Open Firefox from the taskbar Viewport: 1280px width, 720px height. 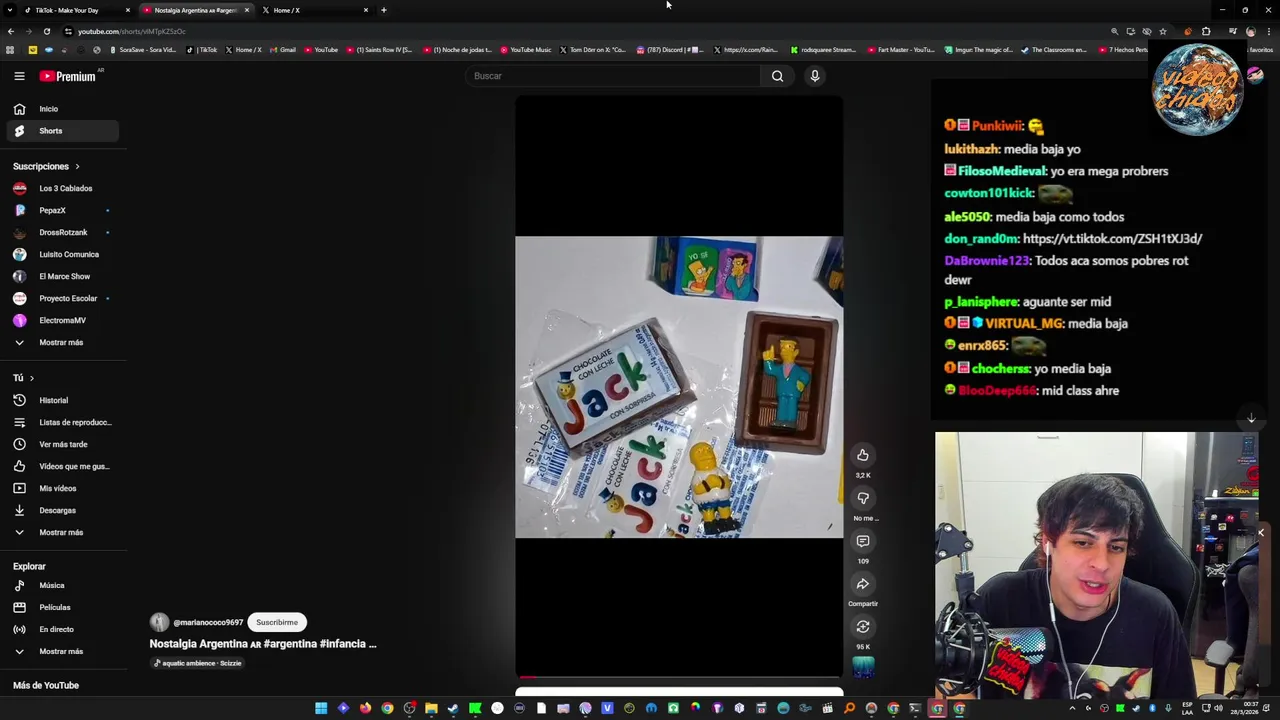click(x=365, y=708)
